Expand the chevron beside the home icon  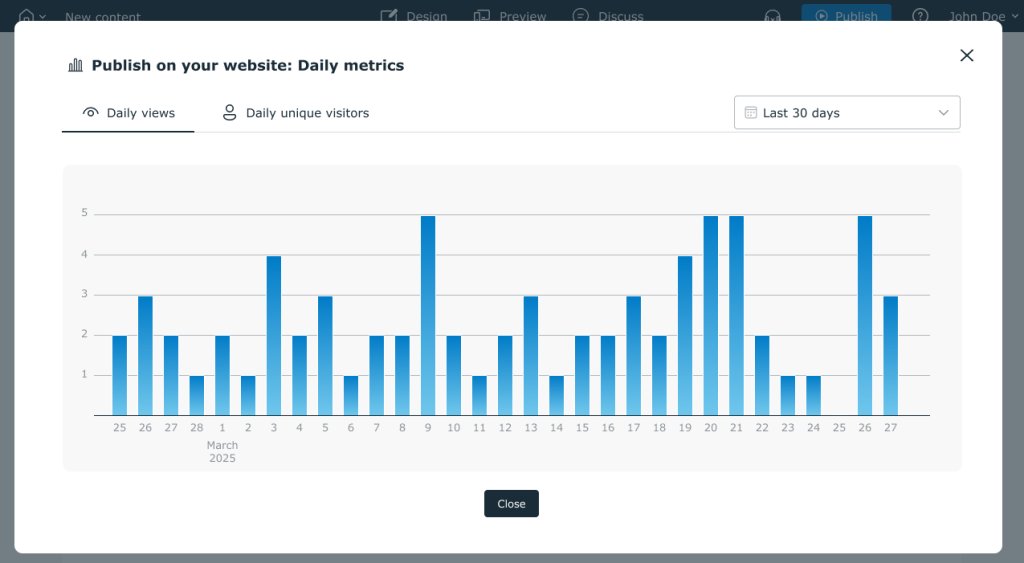point(42,17)
